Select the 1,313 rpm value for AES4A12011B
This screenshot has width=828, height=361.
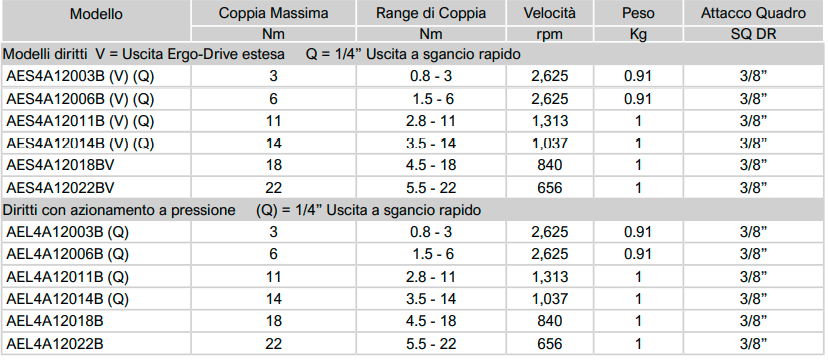(550, 121)
